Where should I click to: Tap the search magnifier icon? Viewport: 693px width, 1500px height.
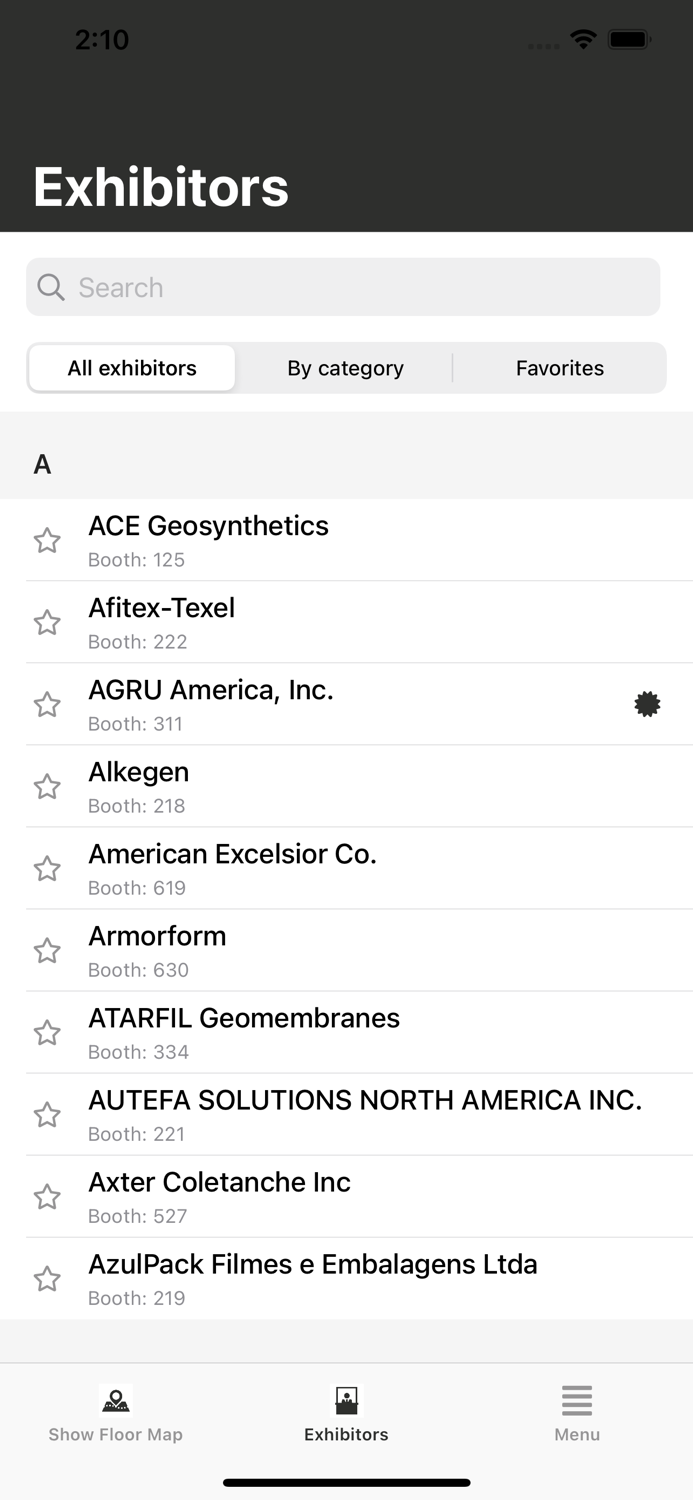[x=51, y=288]
